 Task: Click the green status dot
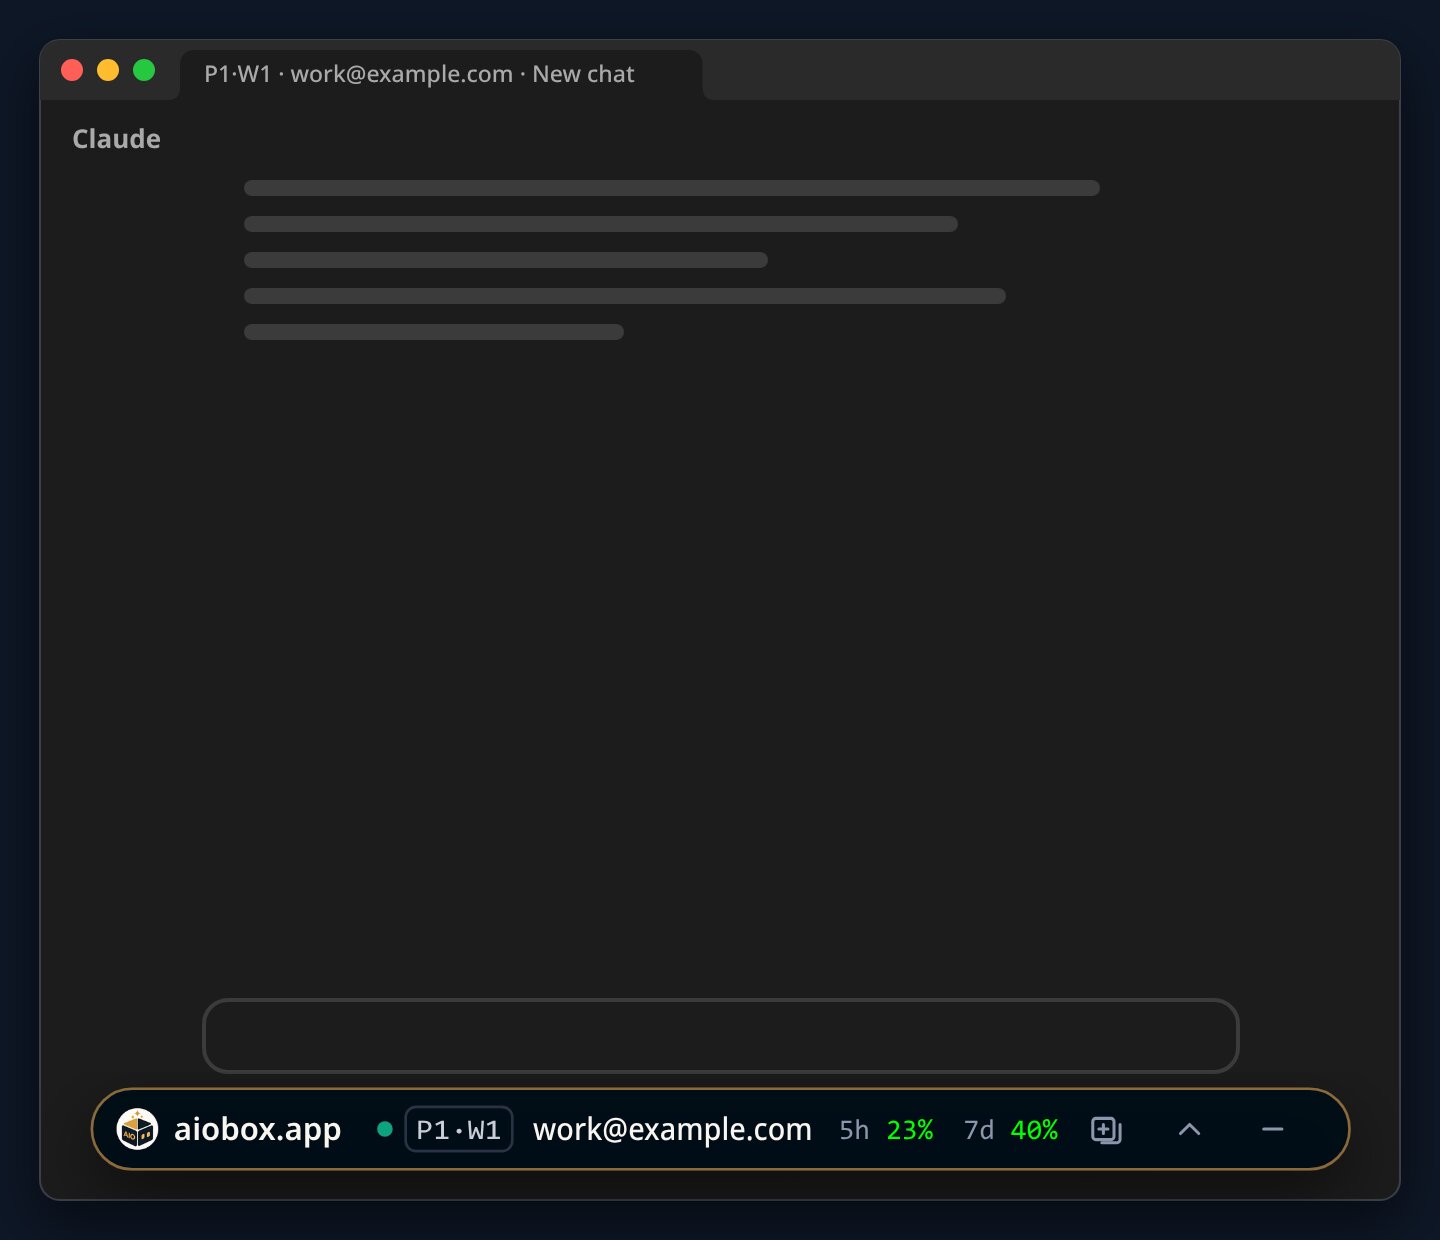pos(384,1129)
